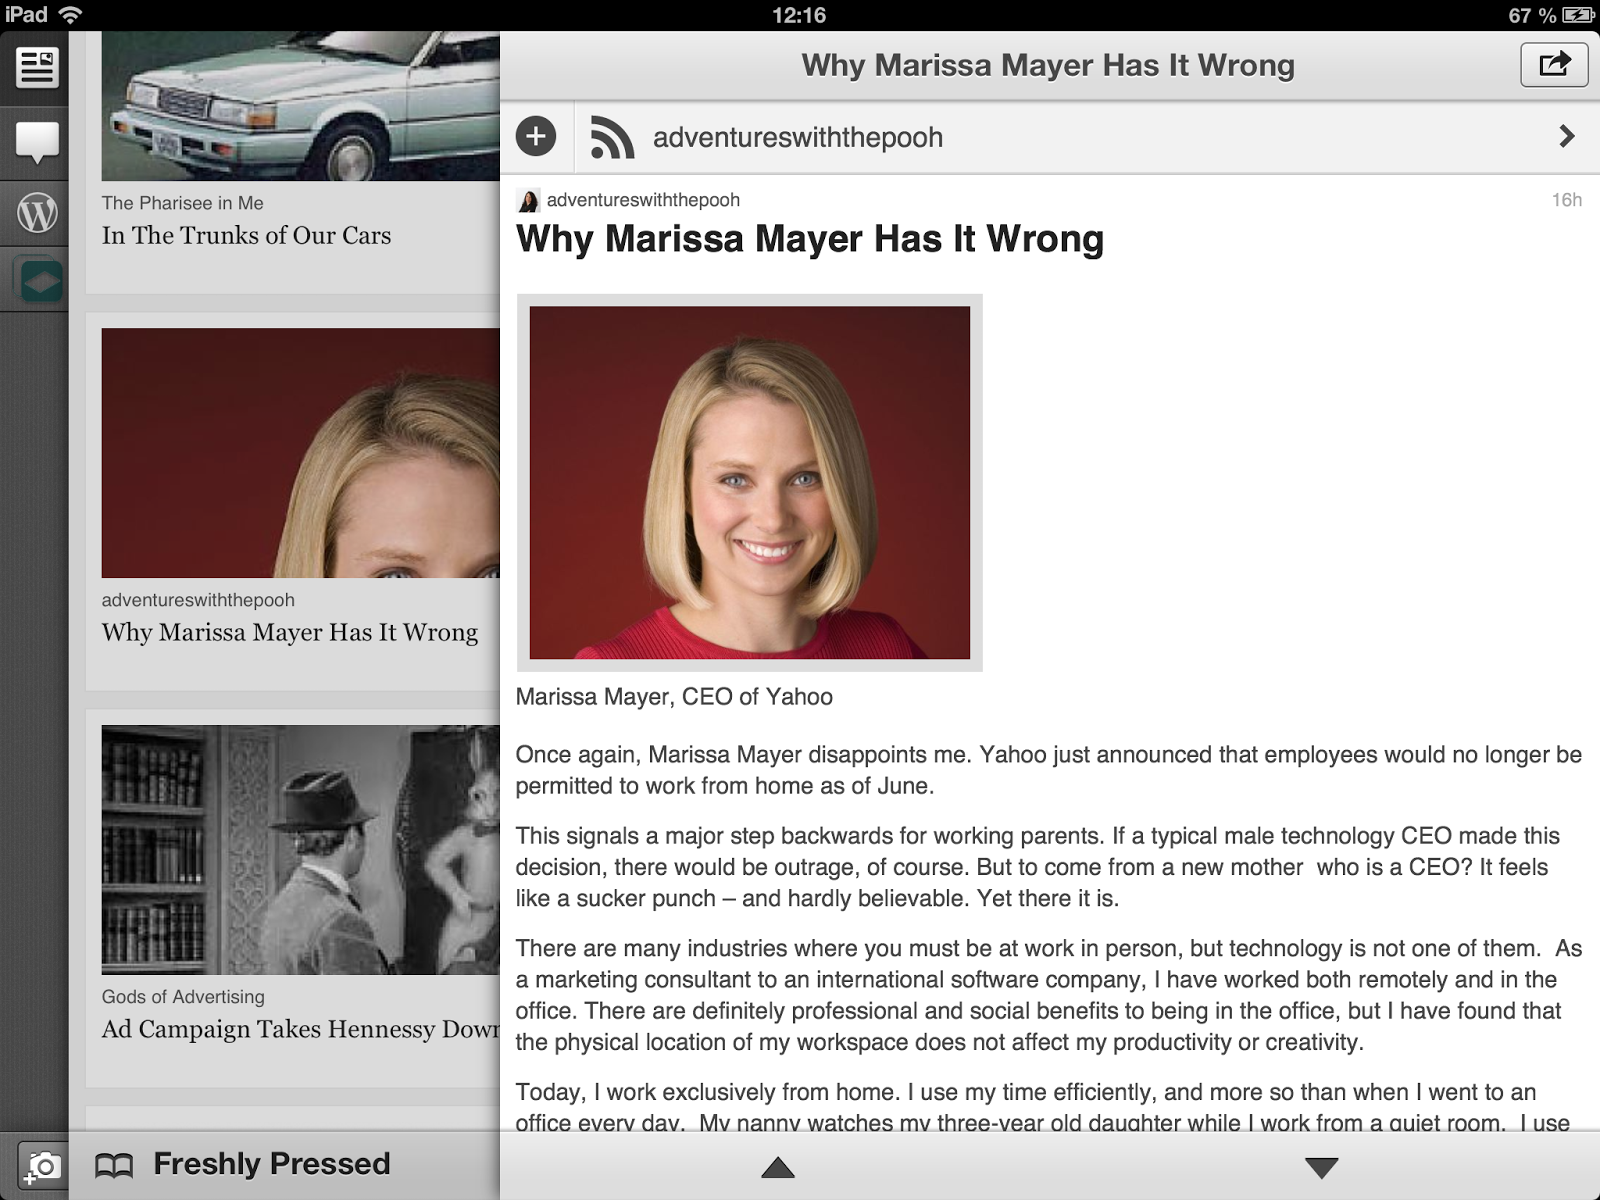The width and height of the screenshot is (1600, 1200).
Task: Tap the article heading 'Why Marissa Mayer Has It Wrong'
Action: coord(810,240)
